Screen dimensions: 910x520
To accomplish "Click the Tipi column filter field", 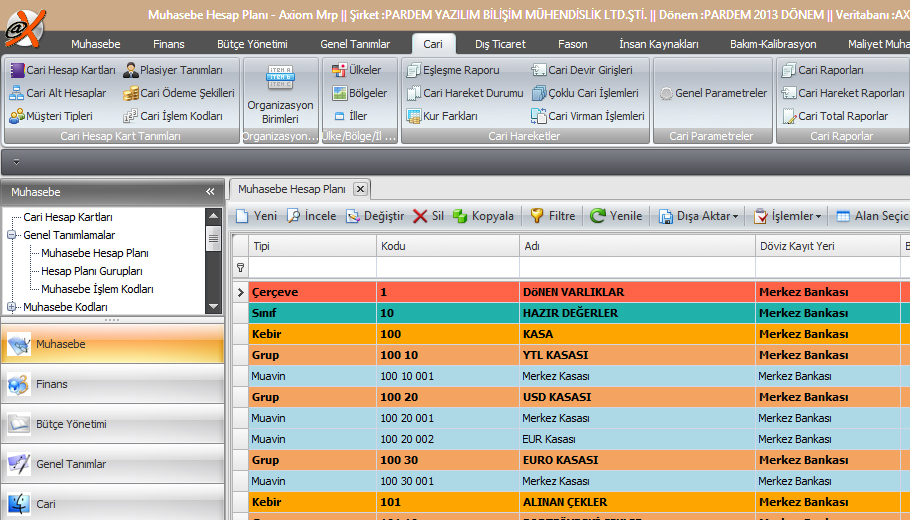I will pos(312,268).
